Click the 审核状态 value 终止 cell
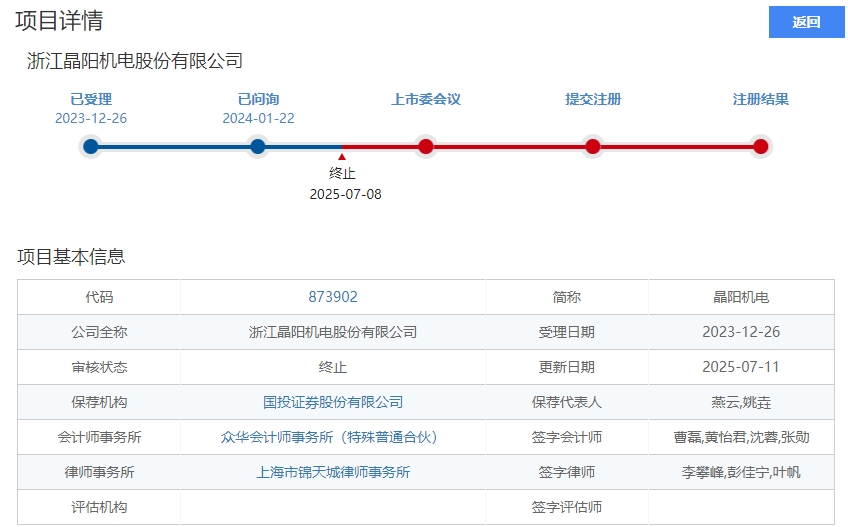Screen dimensions: 848x527 (x=333, y=367)
